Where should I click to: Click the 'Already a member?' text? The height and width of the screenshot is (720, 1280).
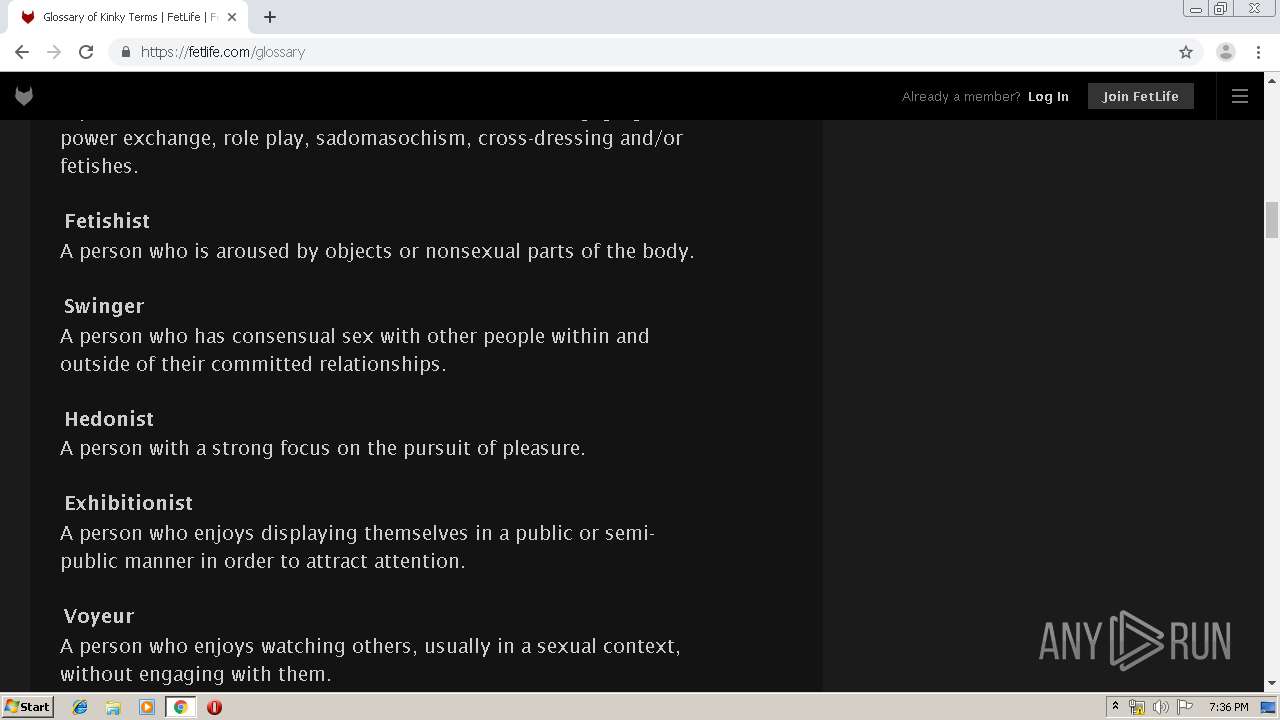pyautogui.click(x=961, y=96)
